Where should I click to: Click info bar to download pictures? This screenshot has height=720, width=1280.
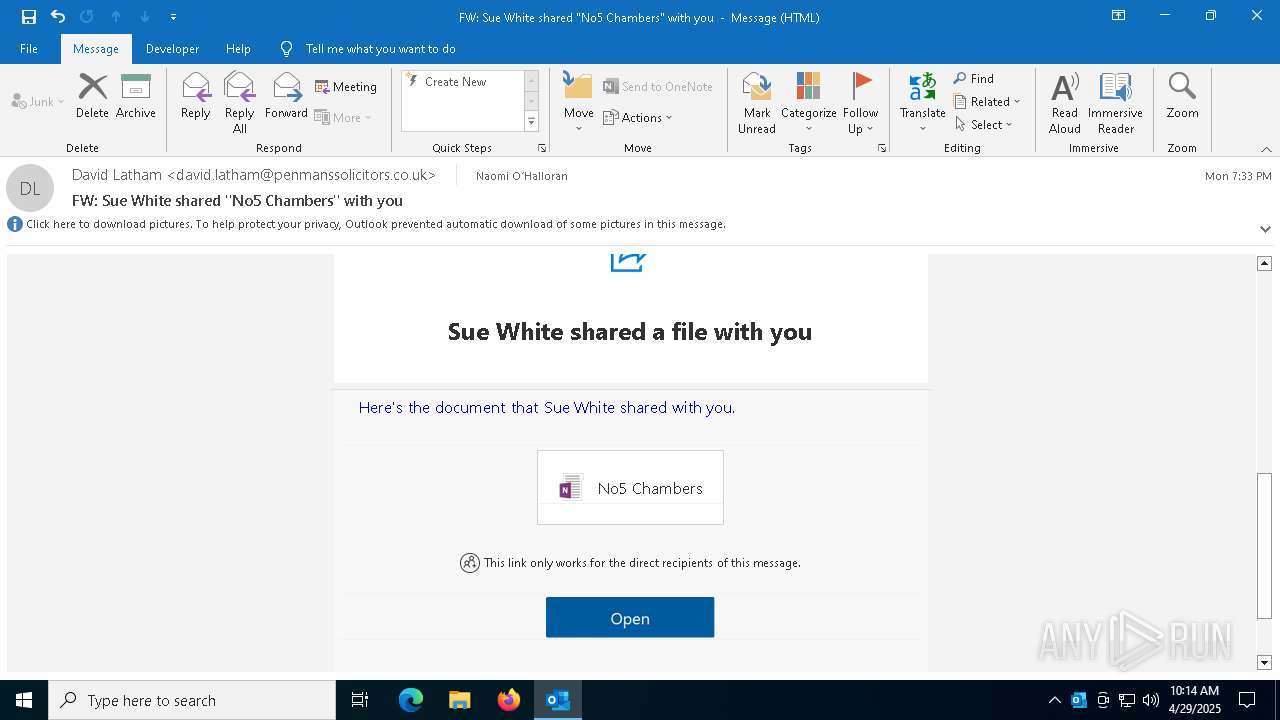coord(376,224)
